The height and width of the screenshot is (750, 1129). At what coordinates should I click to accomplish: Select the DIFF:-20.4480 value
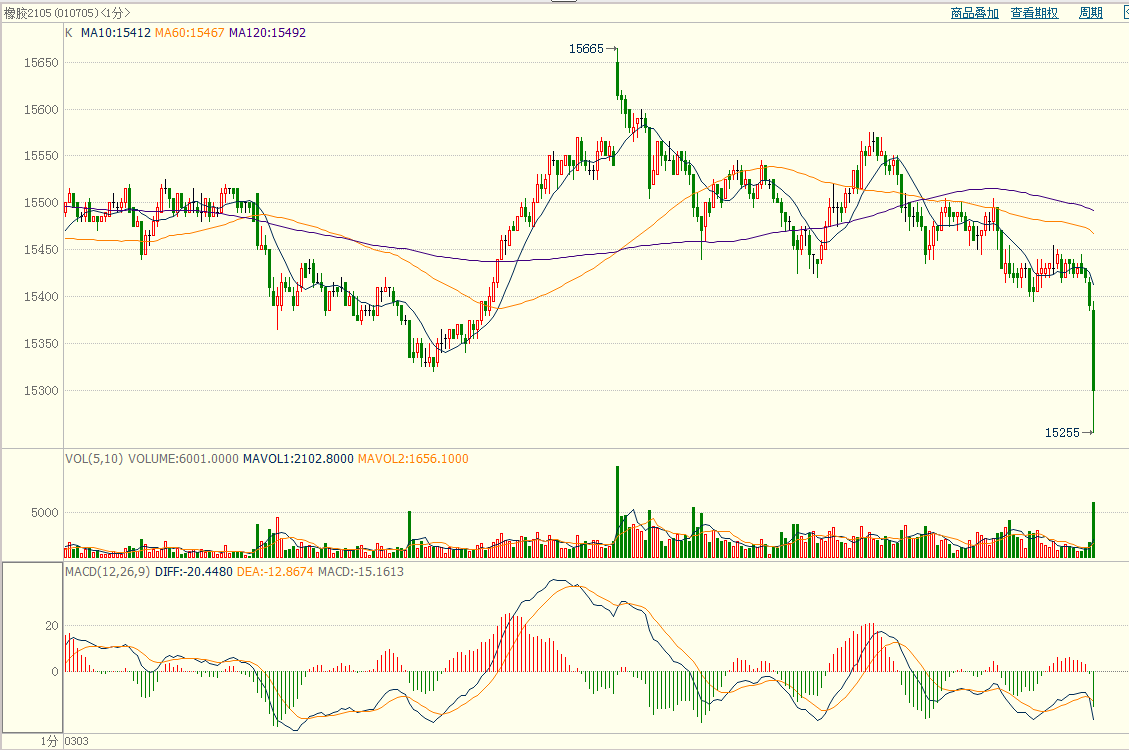pos(194,571)
